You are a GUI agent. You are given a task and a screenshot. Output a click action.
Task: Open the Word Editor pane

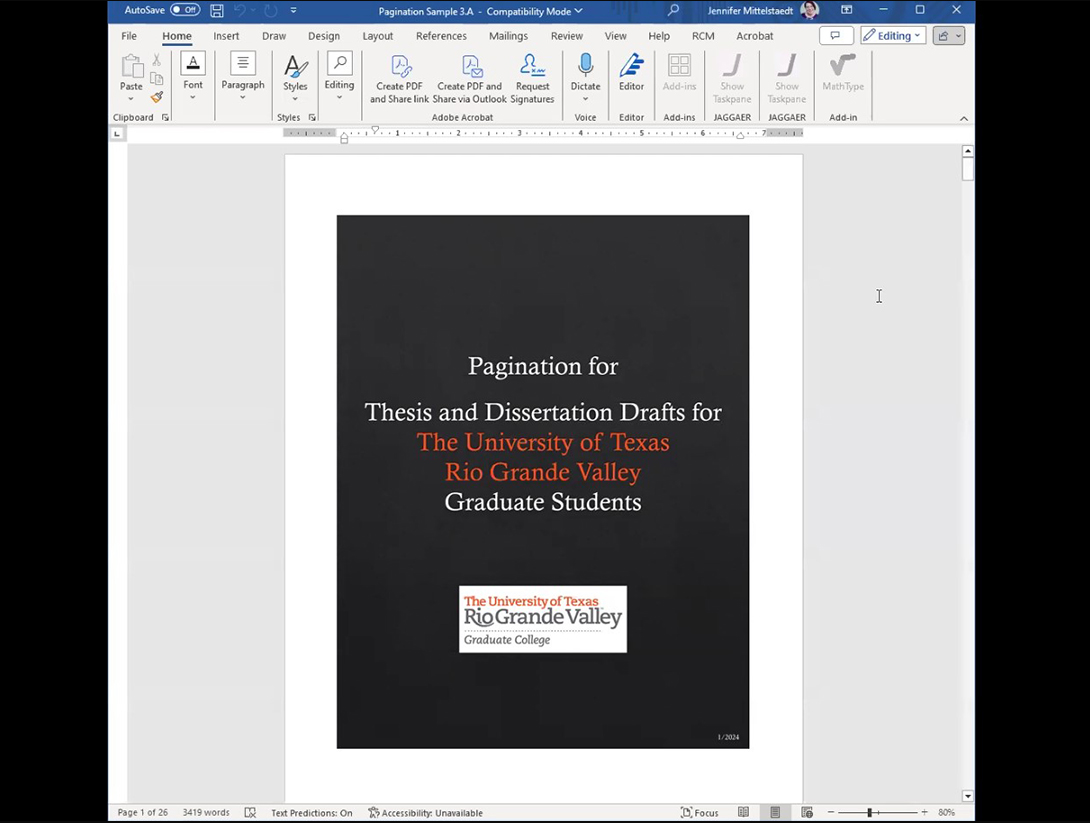click(x=631, y=70)
